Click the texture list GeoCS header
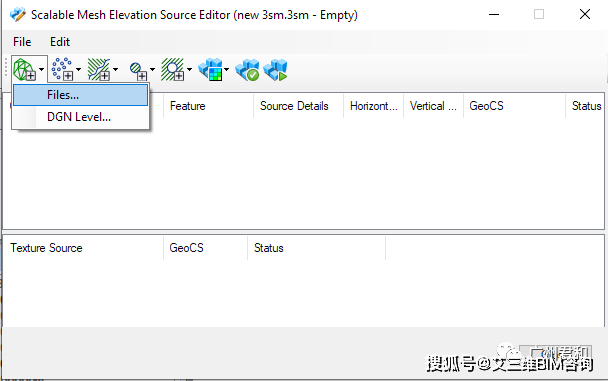The image size is (608, 381). (206, 248)
